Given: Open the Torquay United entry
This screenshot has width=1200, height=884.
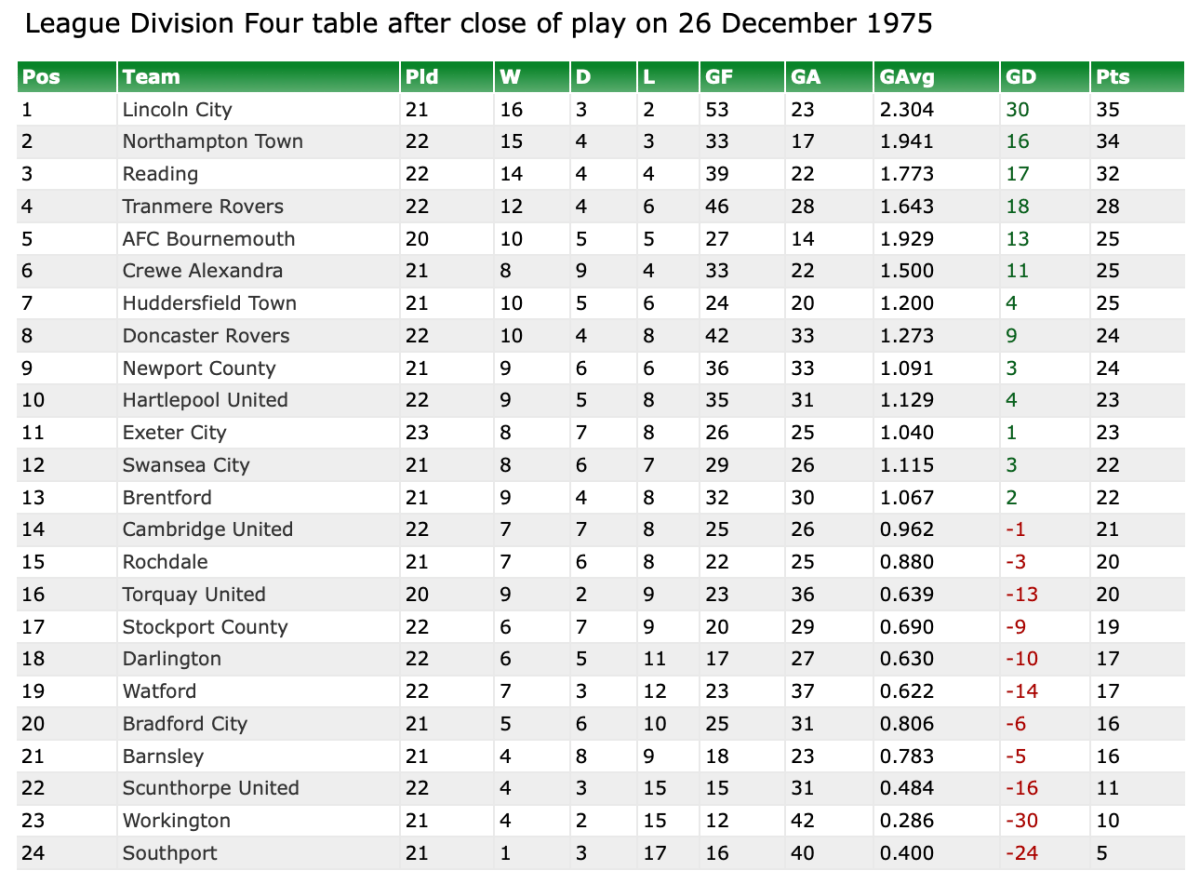Looking at the screenshot, I should click(194, 594).
